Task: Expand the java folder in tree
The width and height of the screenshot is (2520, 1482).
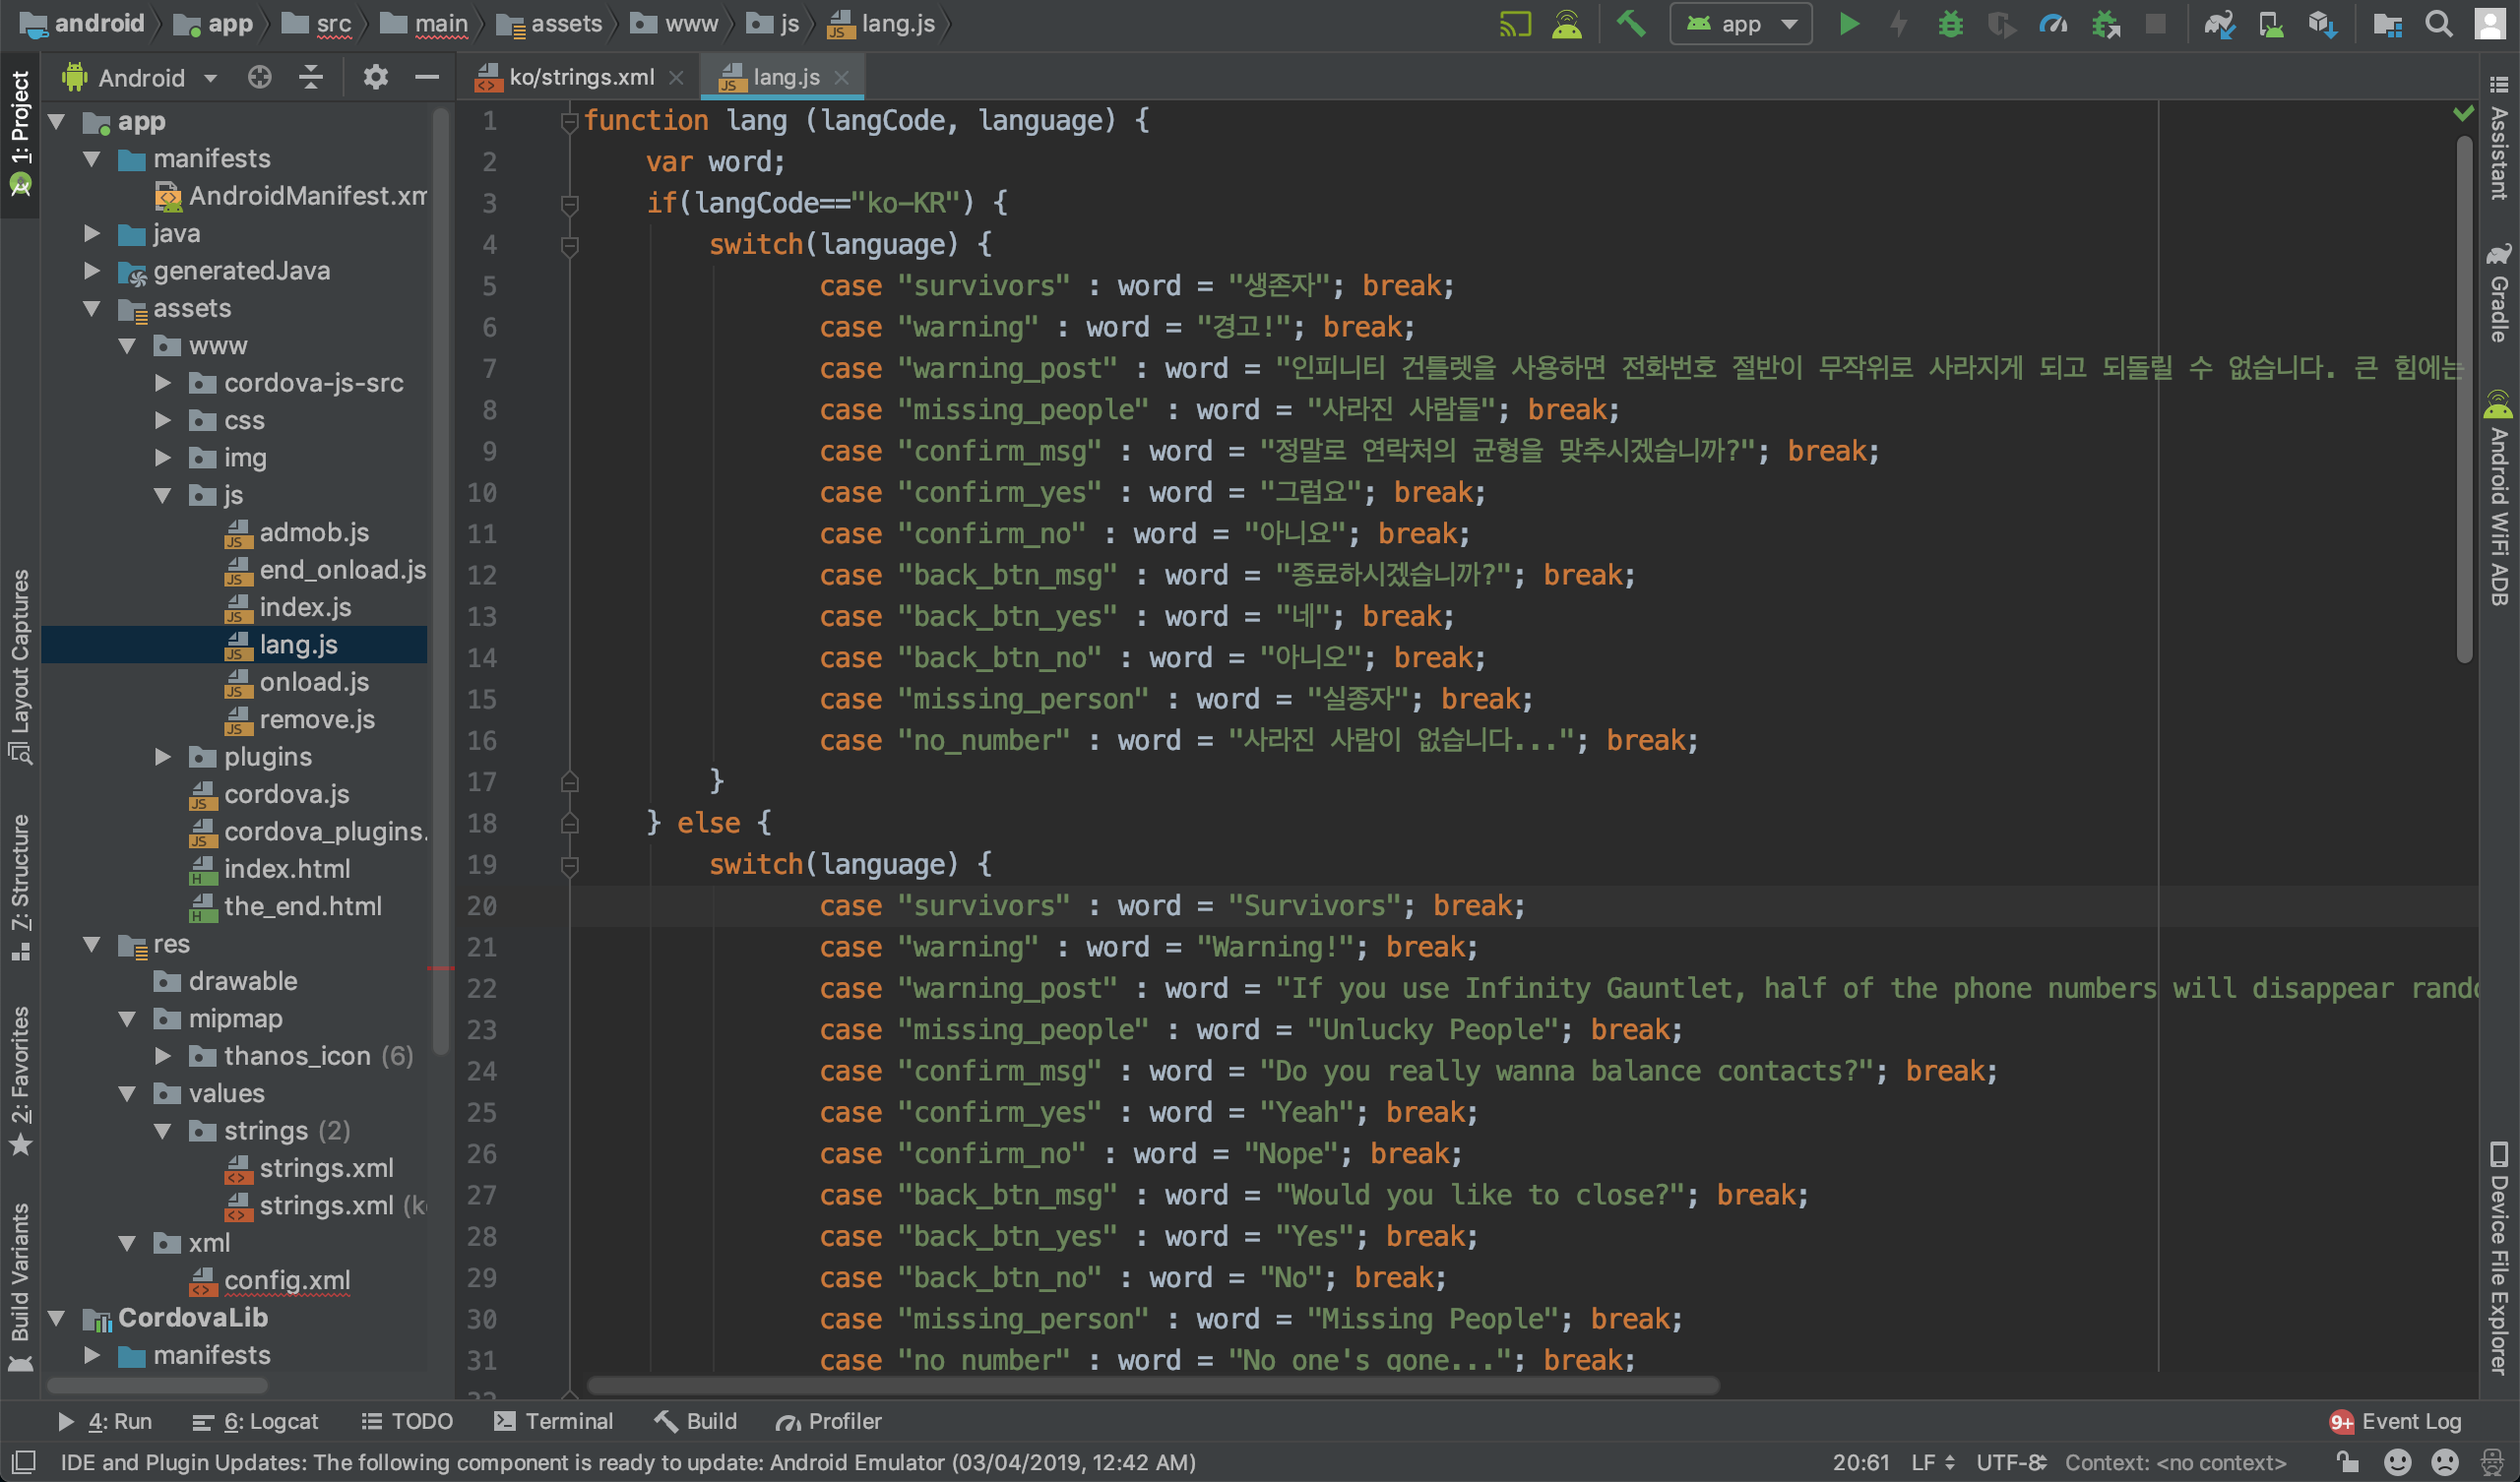Action: (x=92, y=234)
